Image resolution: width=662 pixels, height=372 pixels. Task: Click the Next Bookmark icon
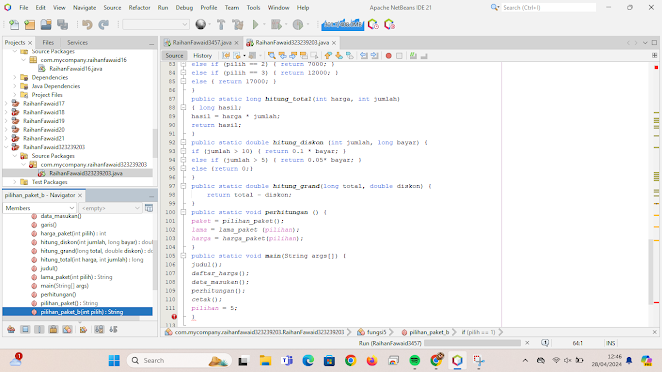tap(339, 56)
